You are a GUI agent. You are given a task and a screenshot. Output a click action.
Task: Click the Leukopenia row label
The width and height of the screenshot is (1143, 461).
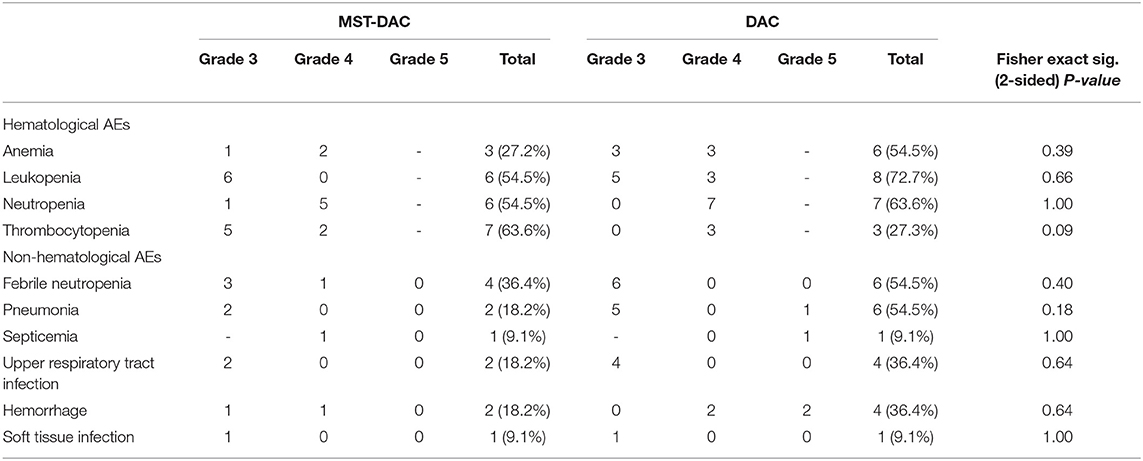(38, 179)
